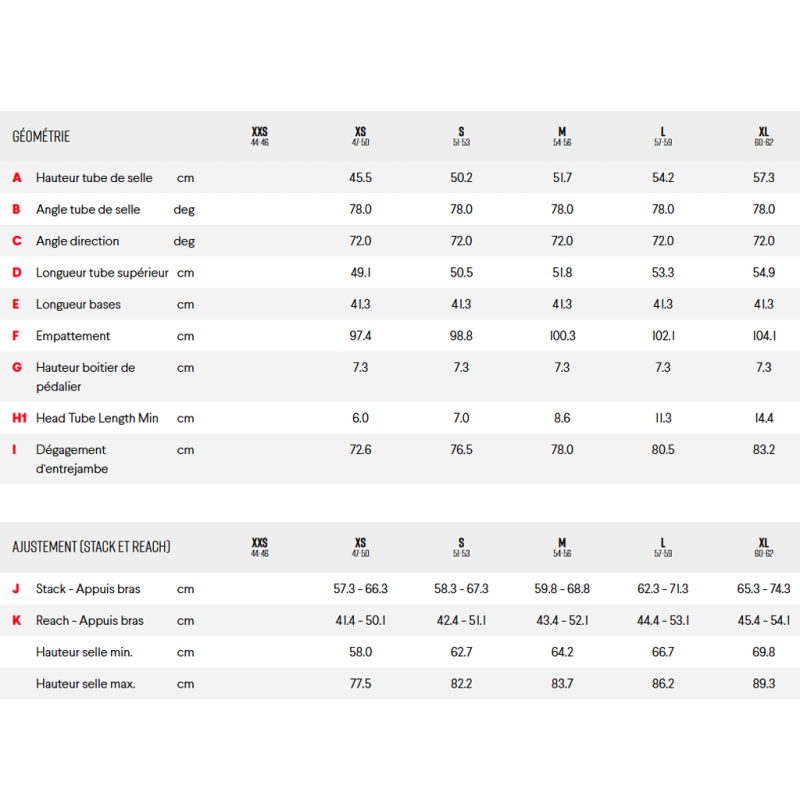800x800 pixels.
Task: Click the Head Tube Length Min label
Action: (97, 418)
